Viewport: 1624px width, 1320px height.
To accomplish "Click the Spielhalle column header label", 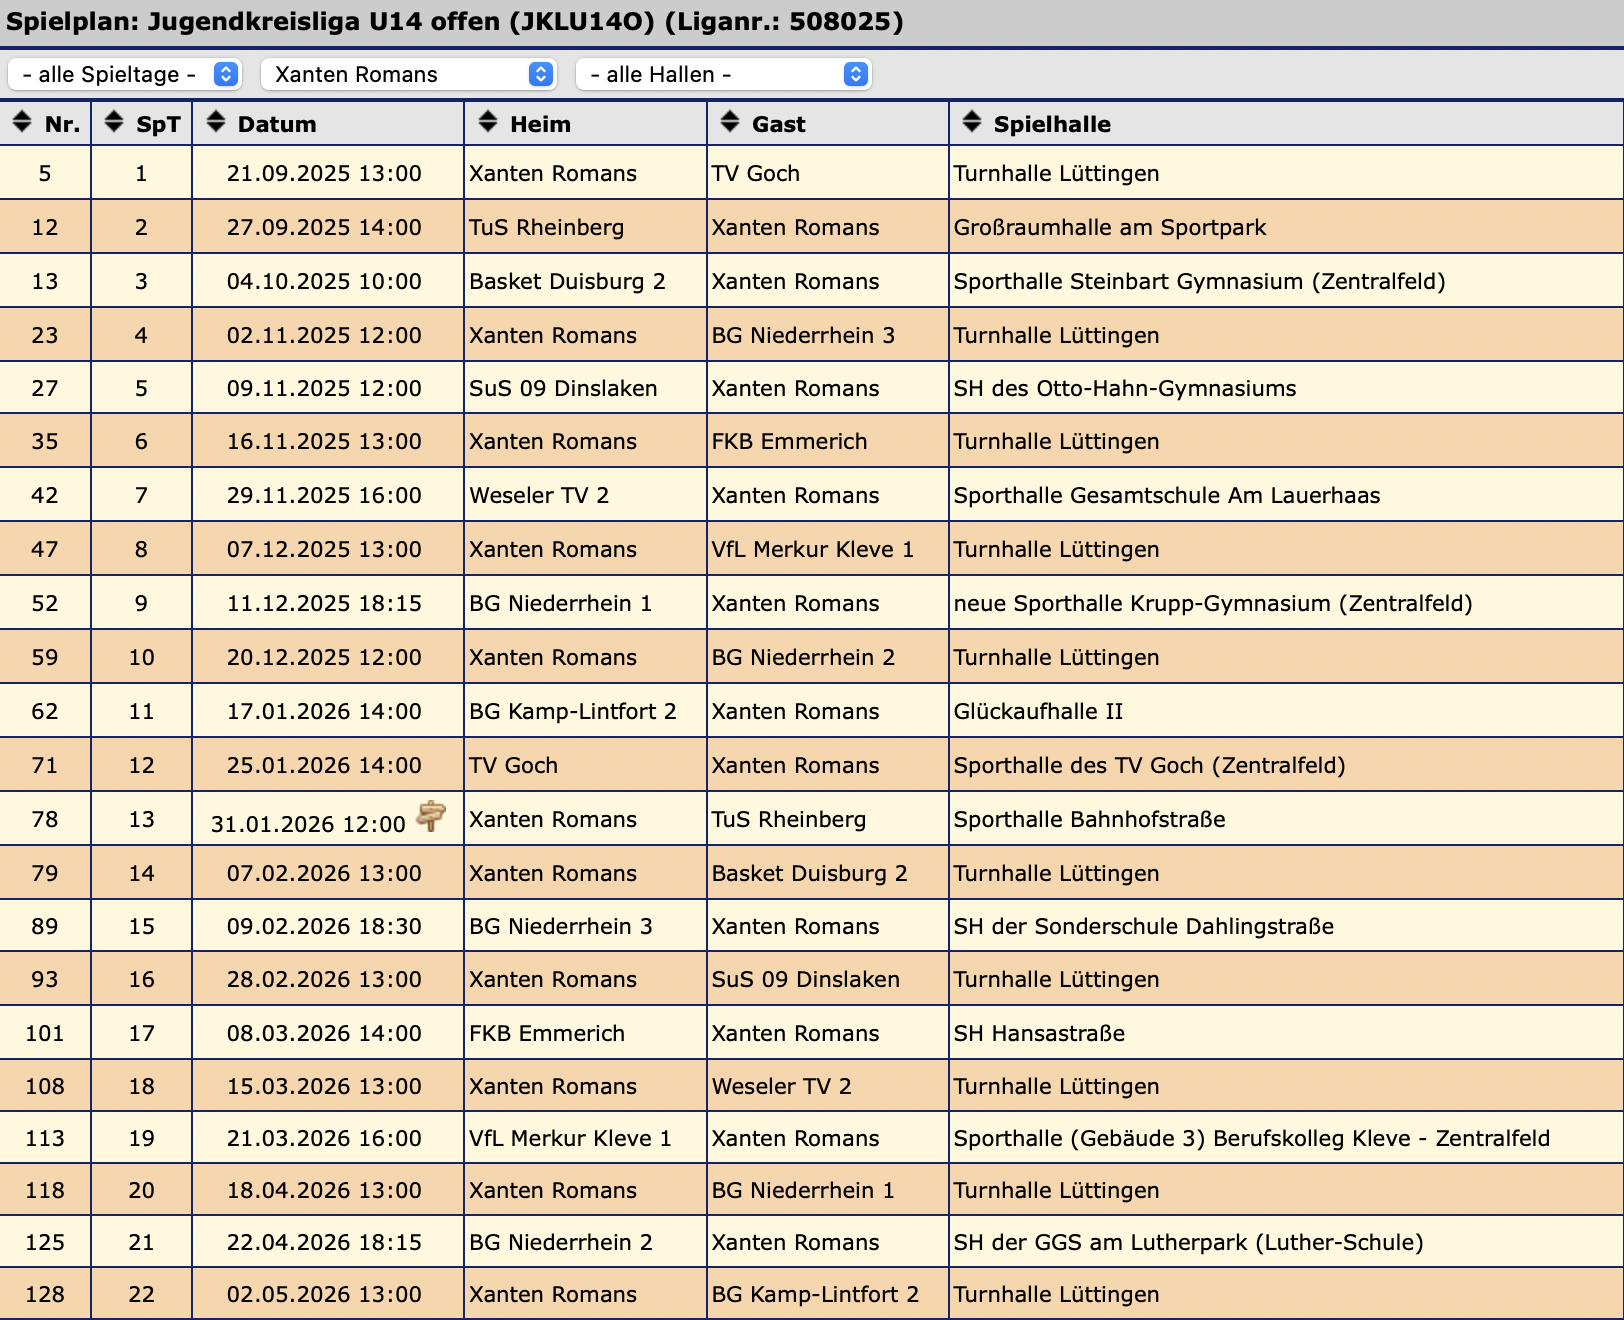I will click(1051, 124).
